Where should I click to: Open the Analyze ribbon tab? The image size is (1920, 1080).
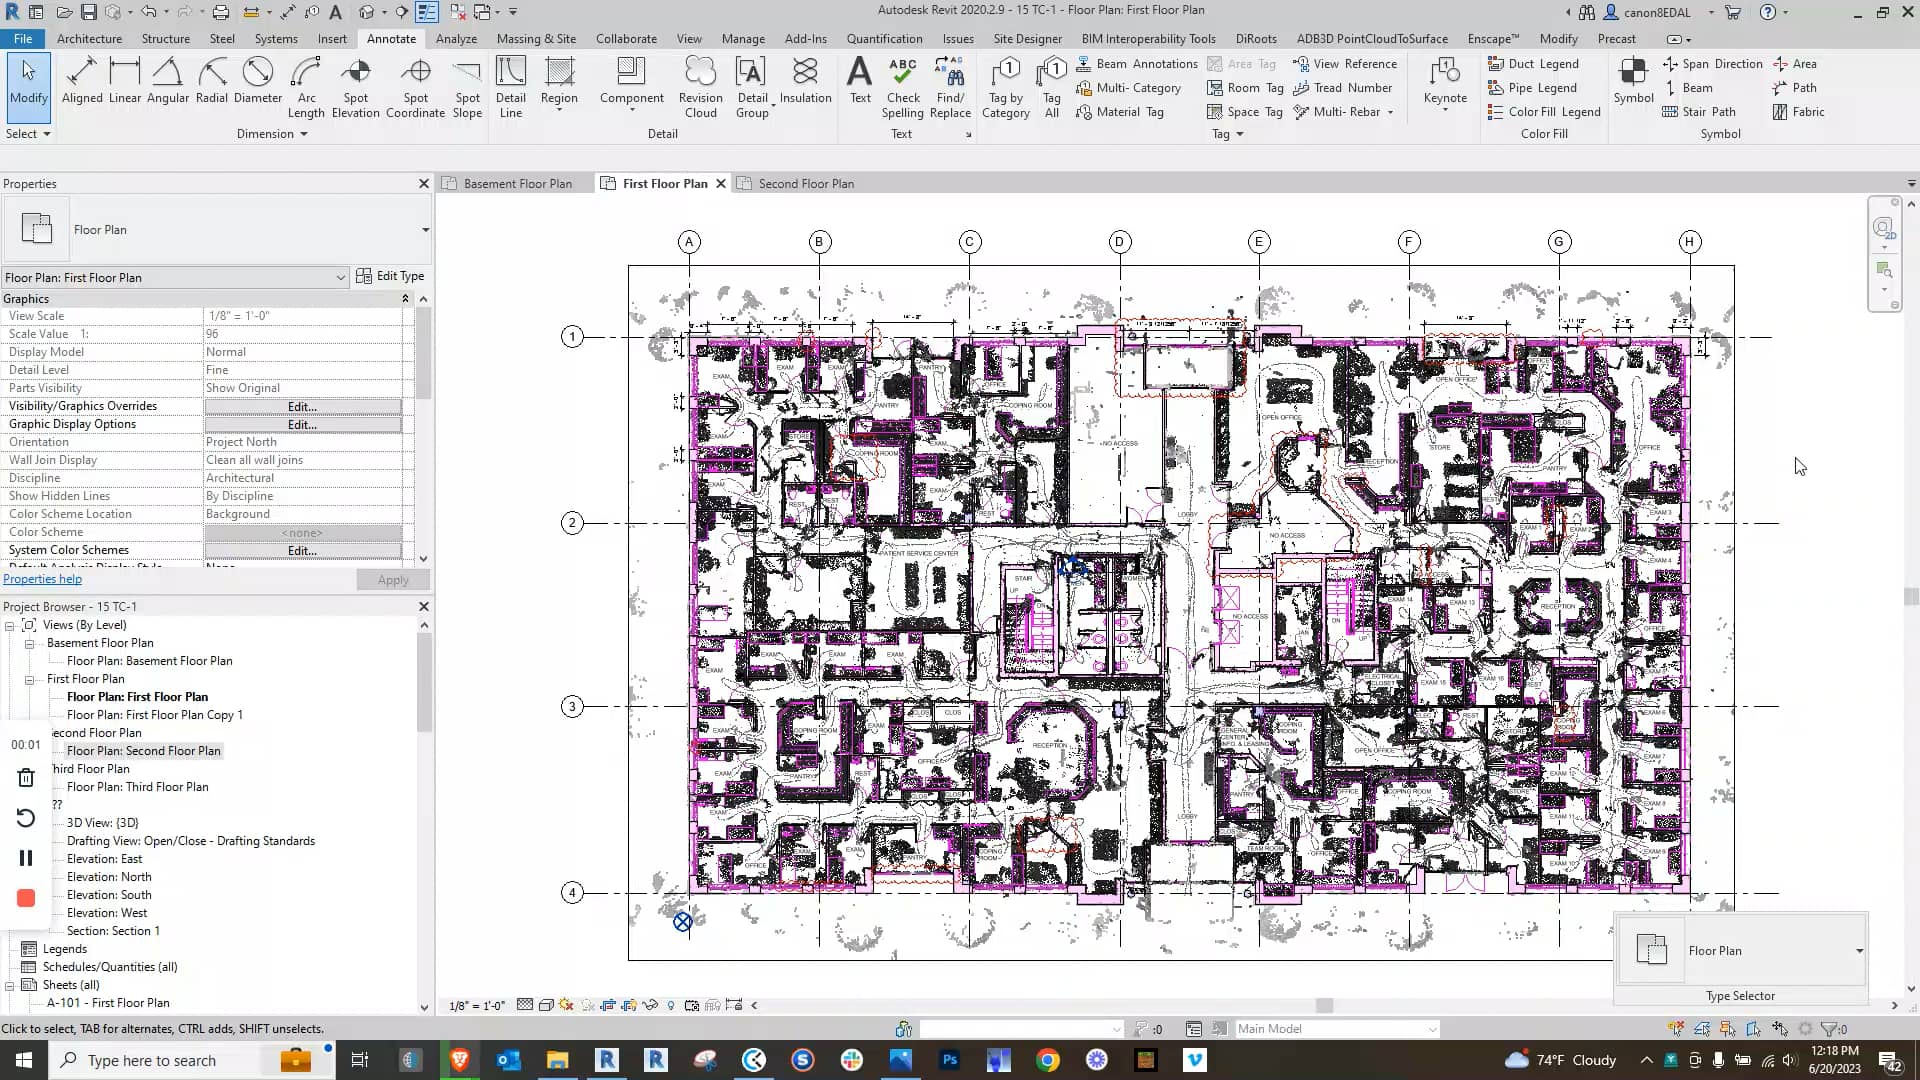(x=456, y=39)
